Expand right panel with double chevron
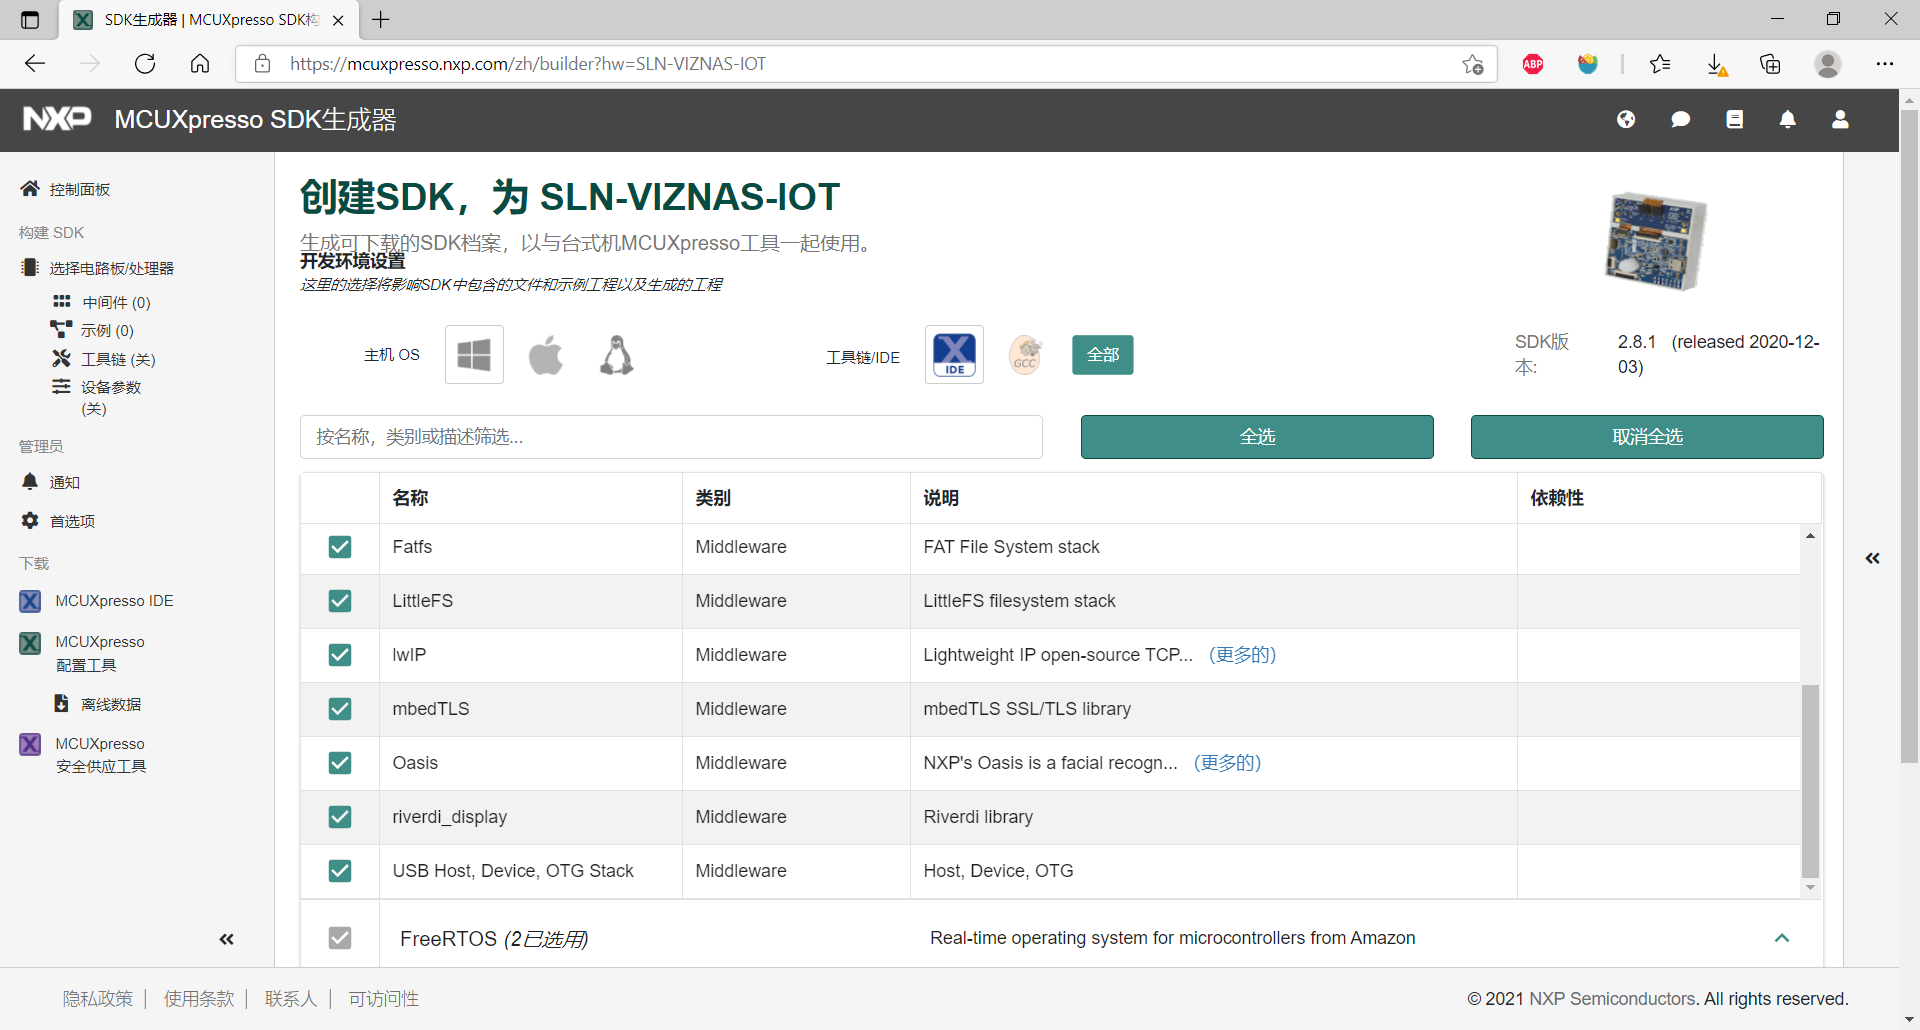The height and width of the screenshot is (1030, 1920). point(1873,558)
